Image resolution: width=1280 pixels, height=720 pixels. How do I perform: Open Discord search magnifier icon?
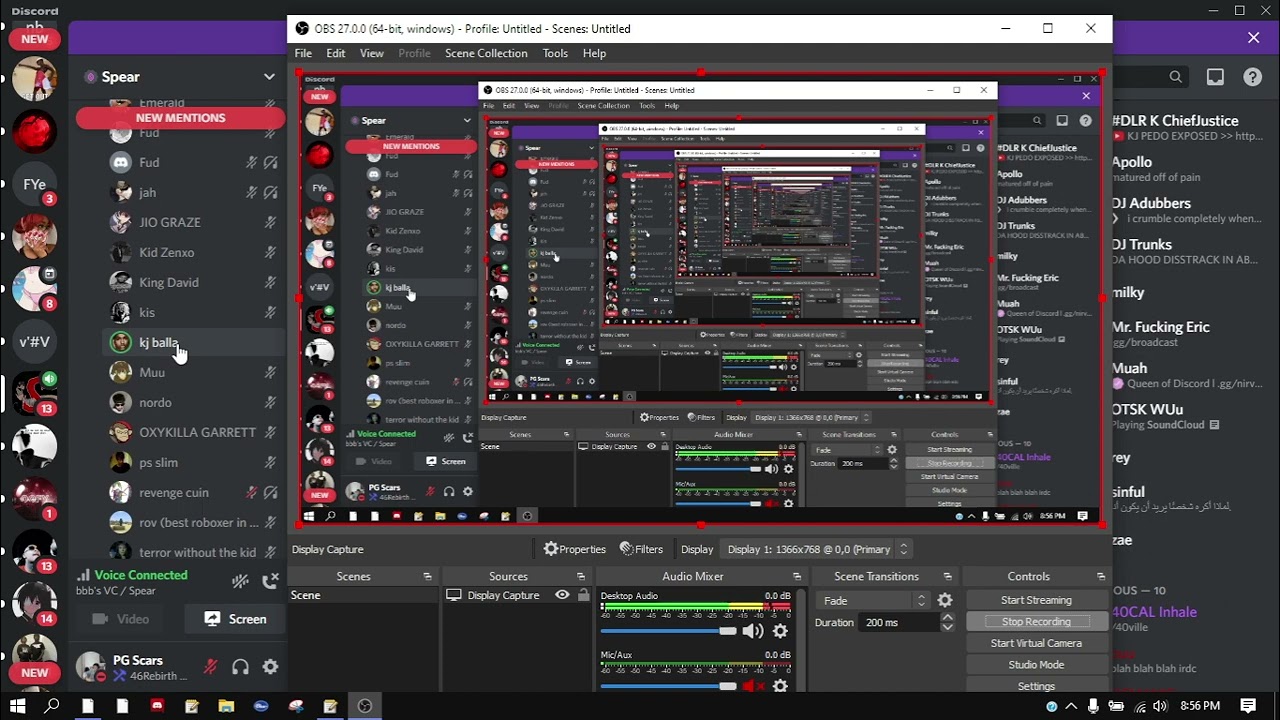[x=1176, y=77]
